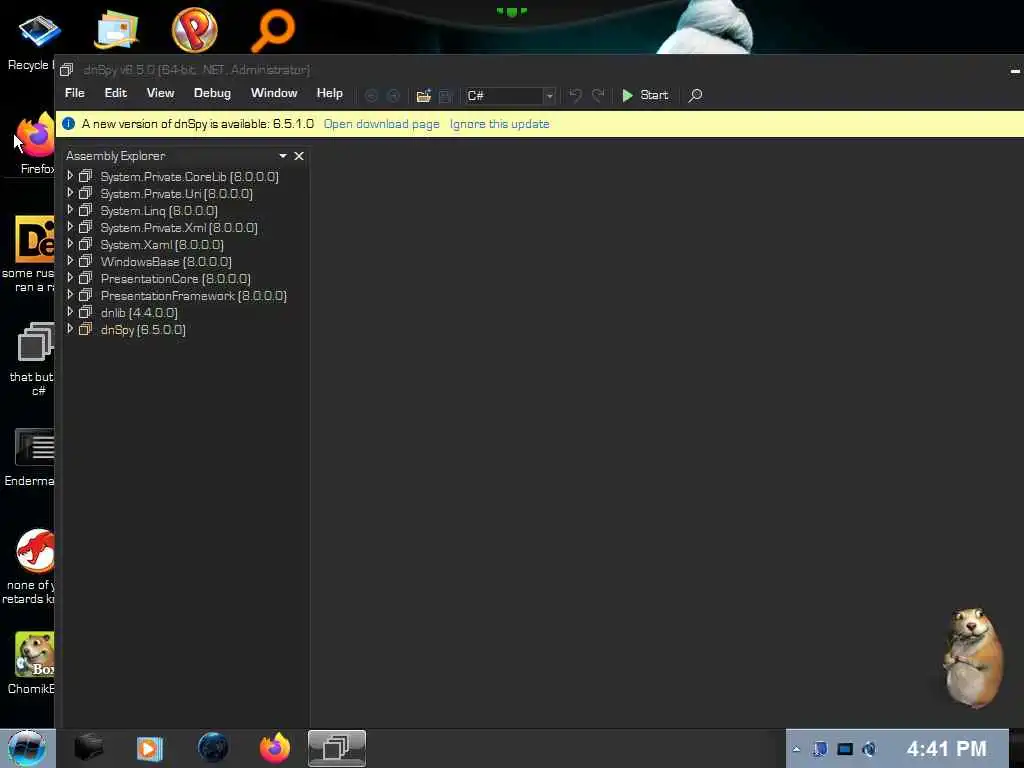Select dnlib (4.4.0.0) in the tree
1024x768 pixels.
[x=139, y=312]
